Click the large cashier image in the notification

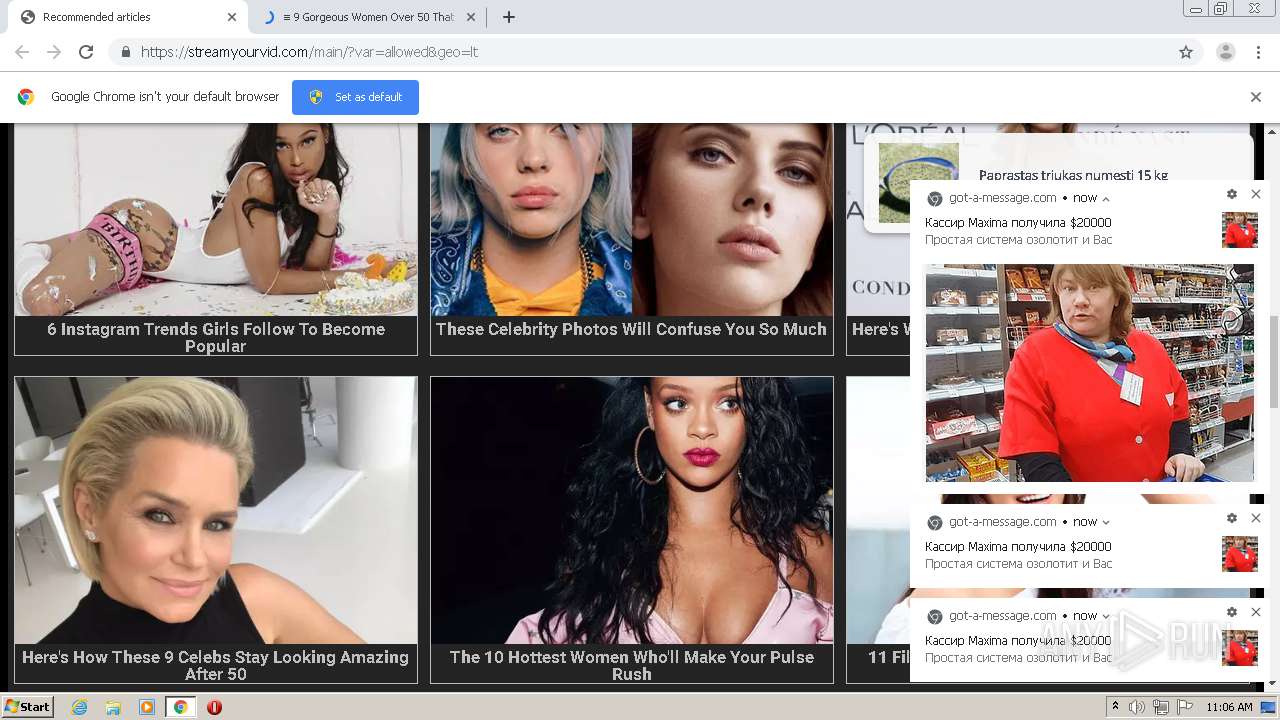coord(1089,373)
